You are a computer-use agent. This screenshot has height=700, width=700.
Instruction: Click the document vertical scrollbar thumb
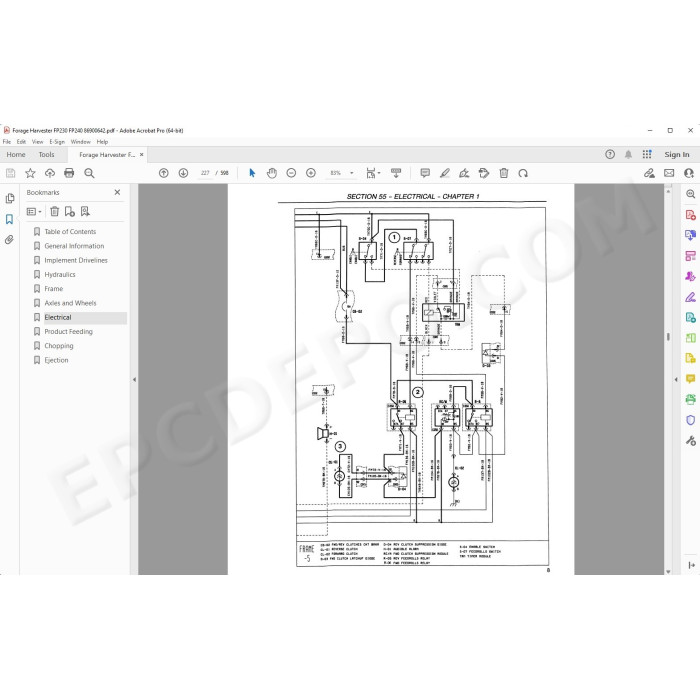668,337
